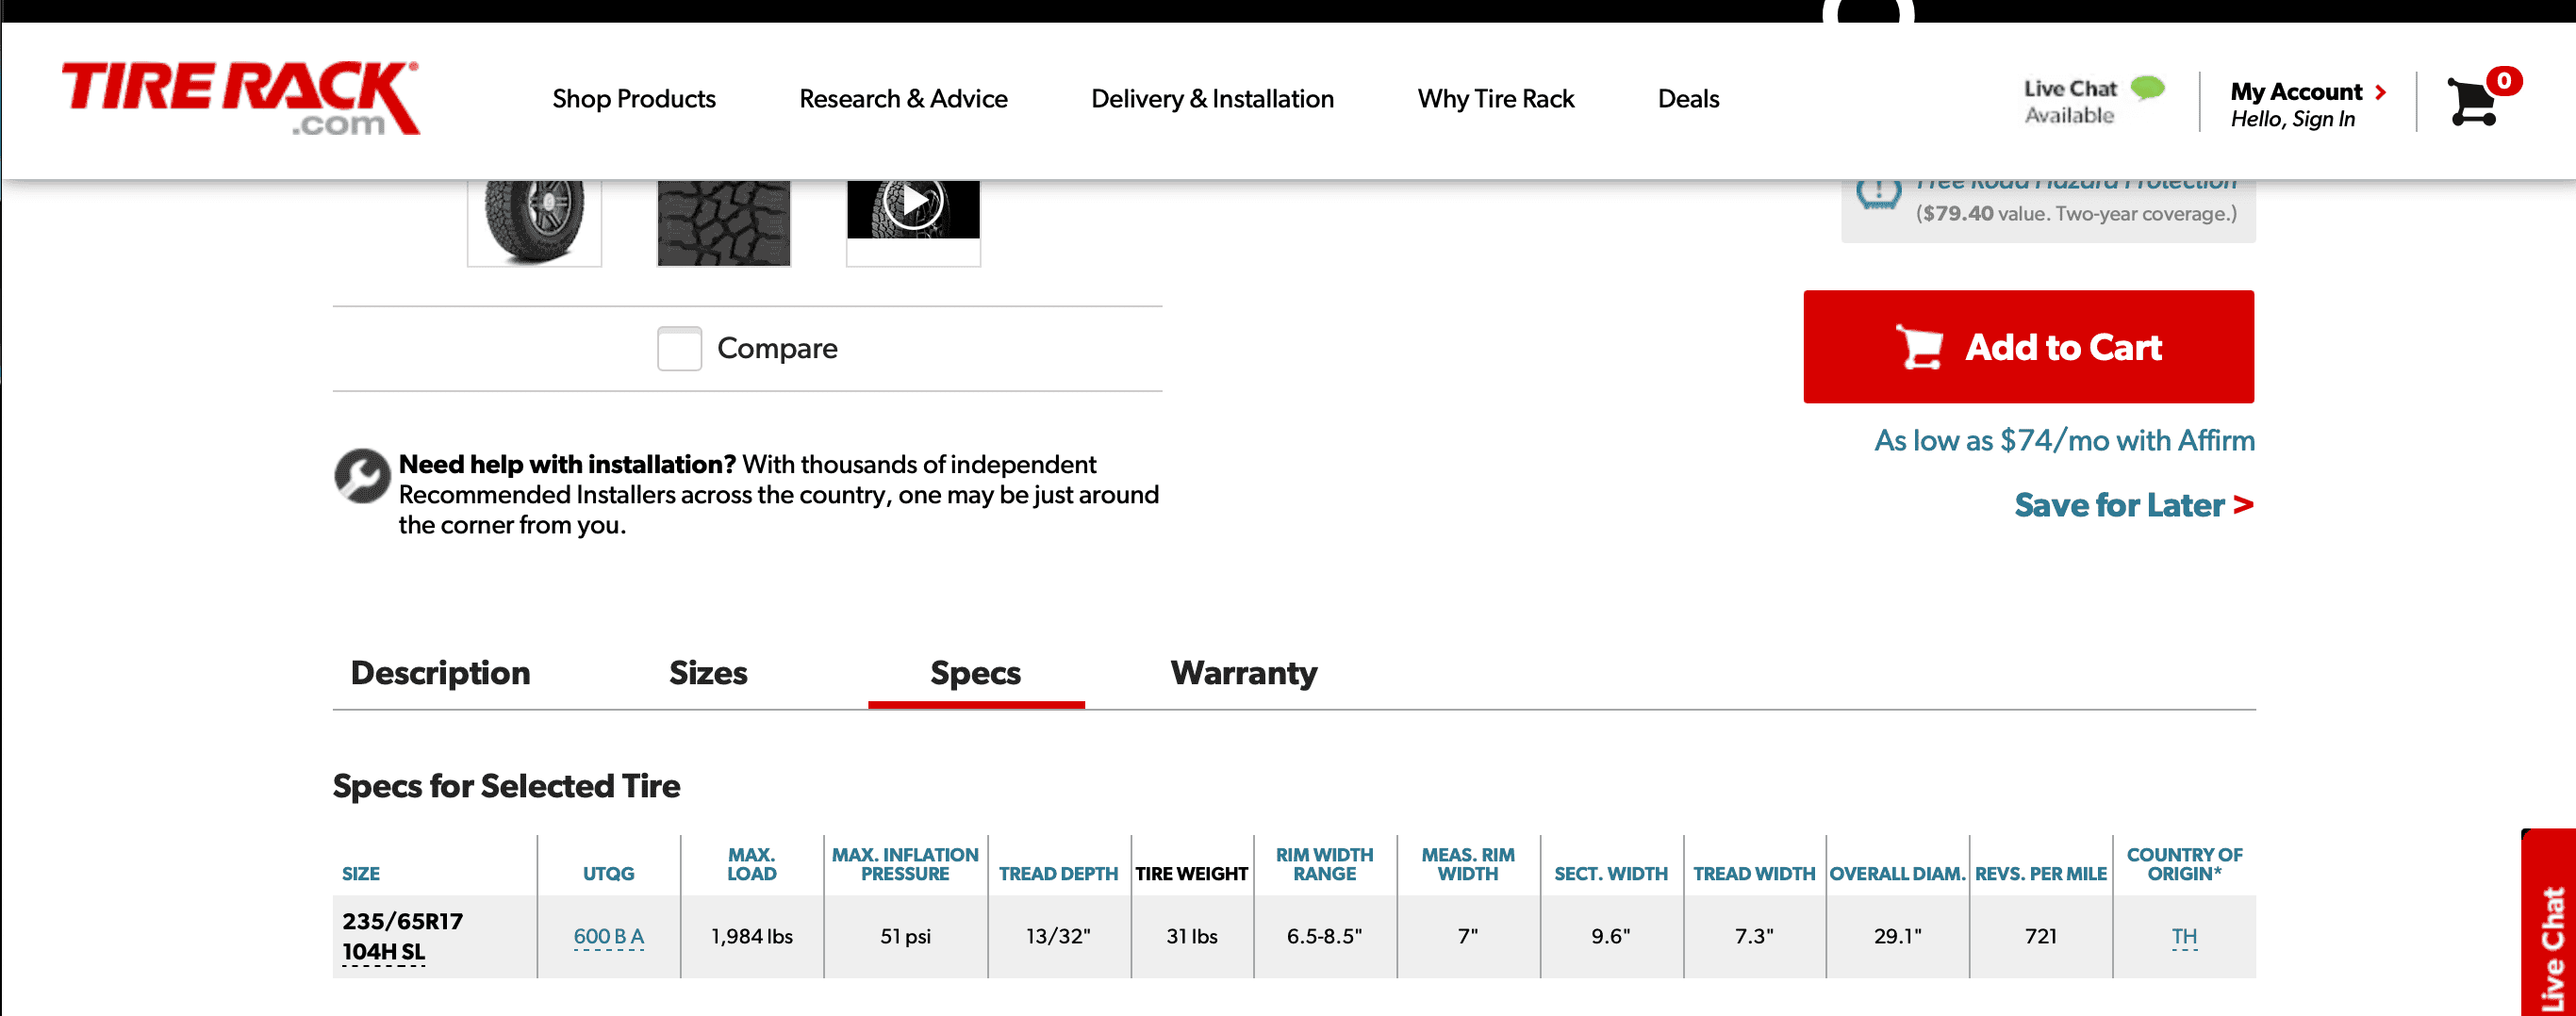Click the Add to Cart button

(2028, 347)
